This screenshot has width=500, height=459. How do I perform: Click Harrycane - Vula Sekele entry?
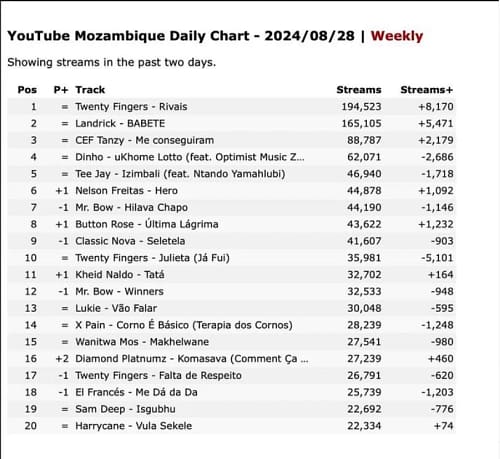pos(133,426)
